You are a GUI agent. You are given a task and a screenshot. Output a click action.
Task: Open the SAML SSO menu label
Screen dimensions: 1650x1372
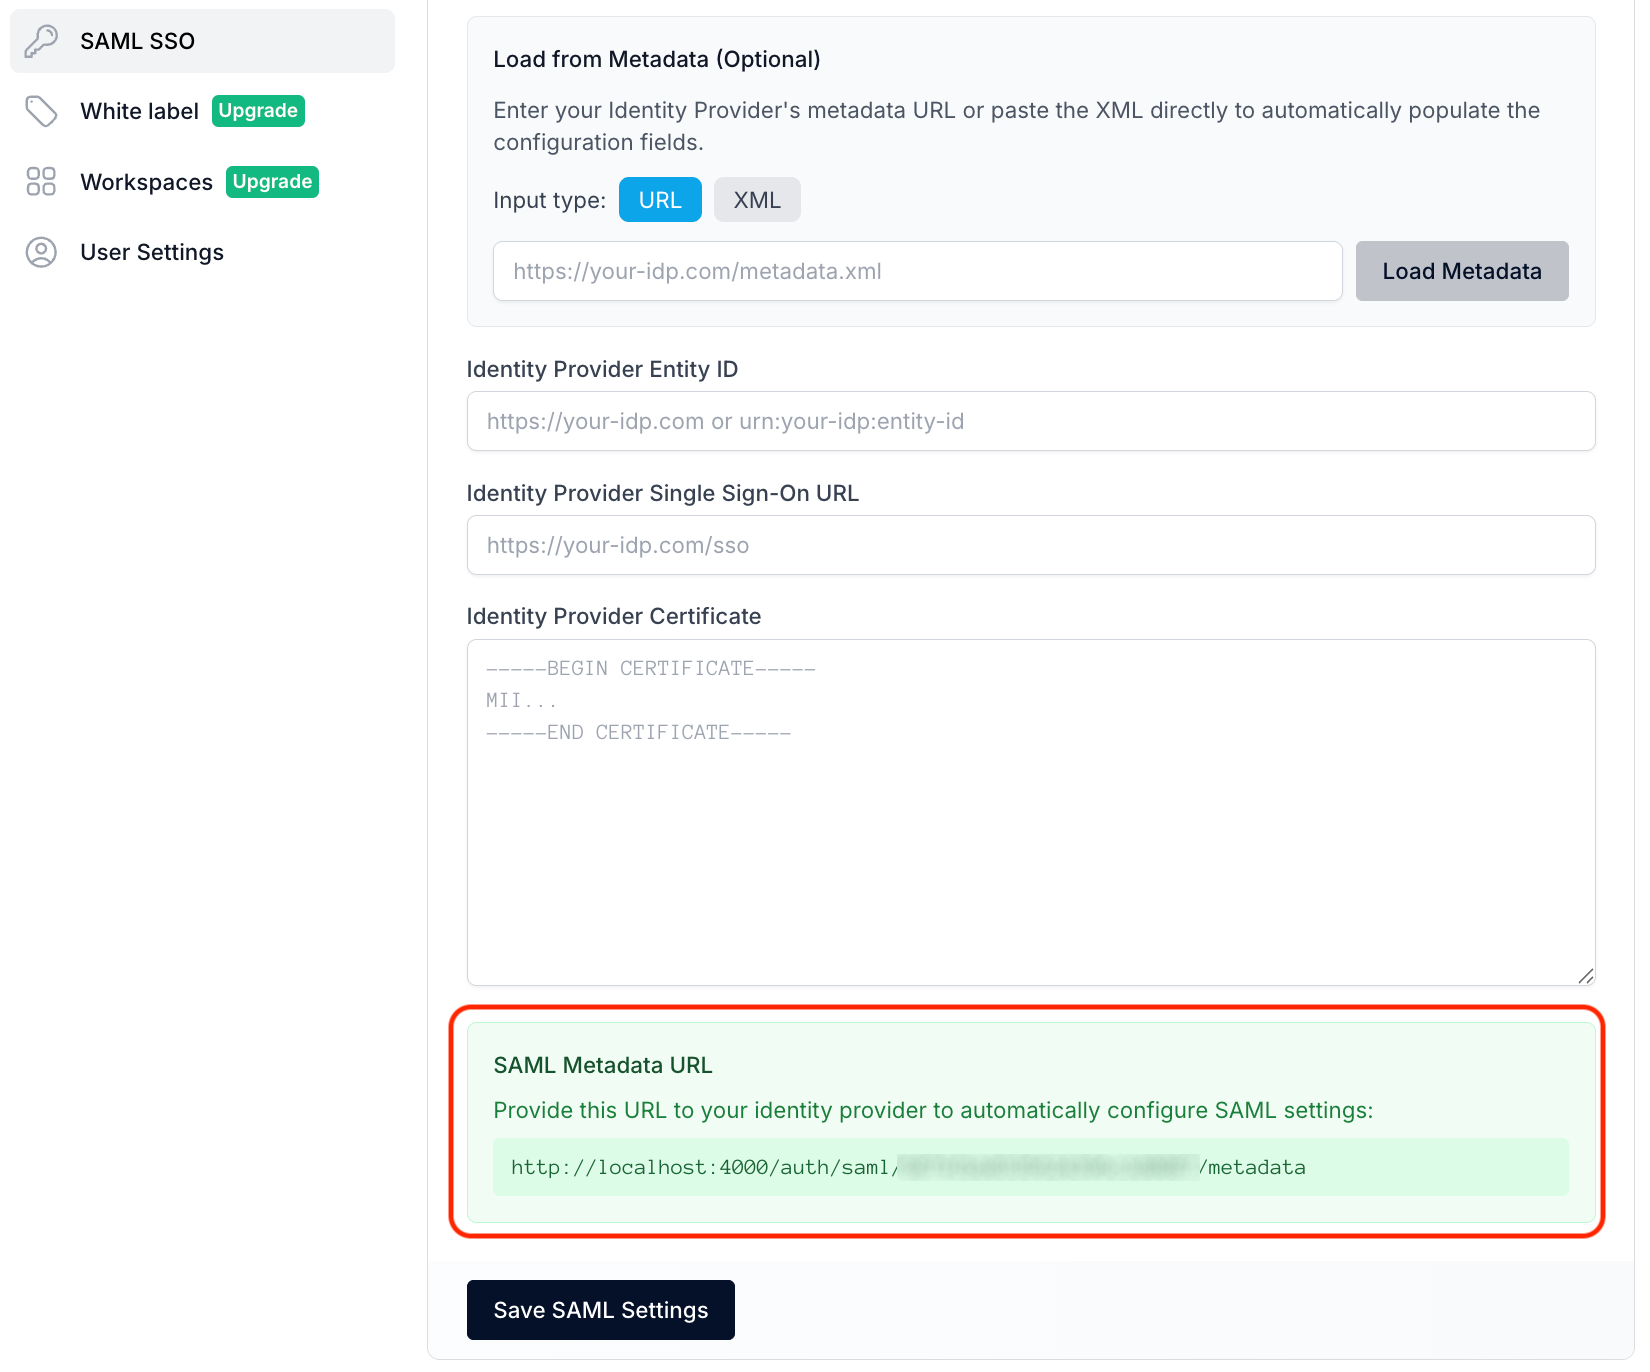137,41
